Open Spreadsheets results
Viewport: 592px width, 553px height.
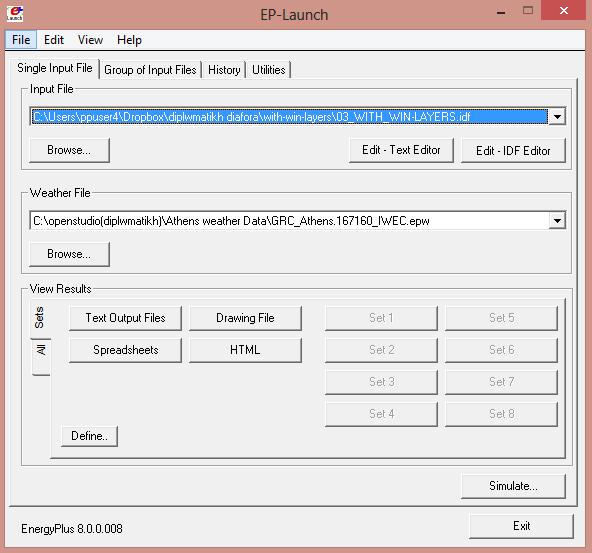coord(125,350)
